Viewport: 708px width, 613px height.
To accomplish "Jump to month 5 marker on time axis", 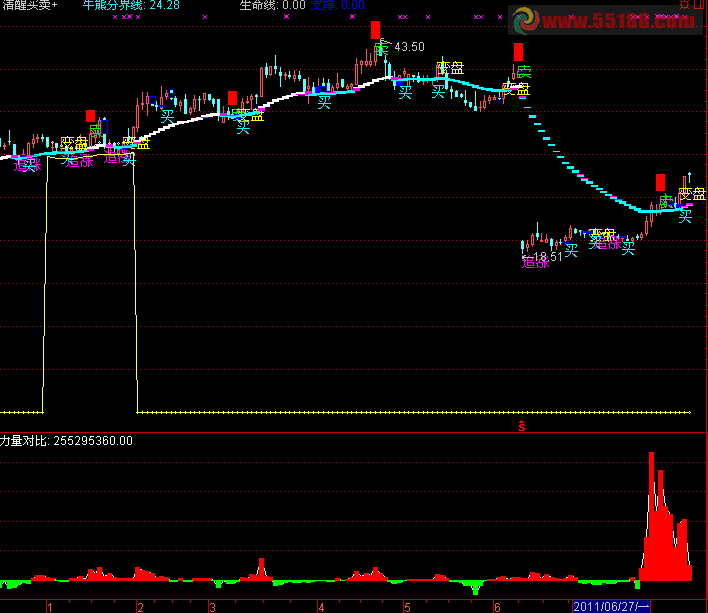I will coord(407,608).
